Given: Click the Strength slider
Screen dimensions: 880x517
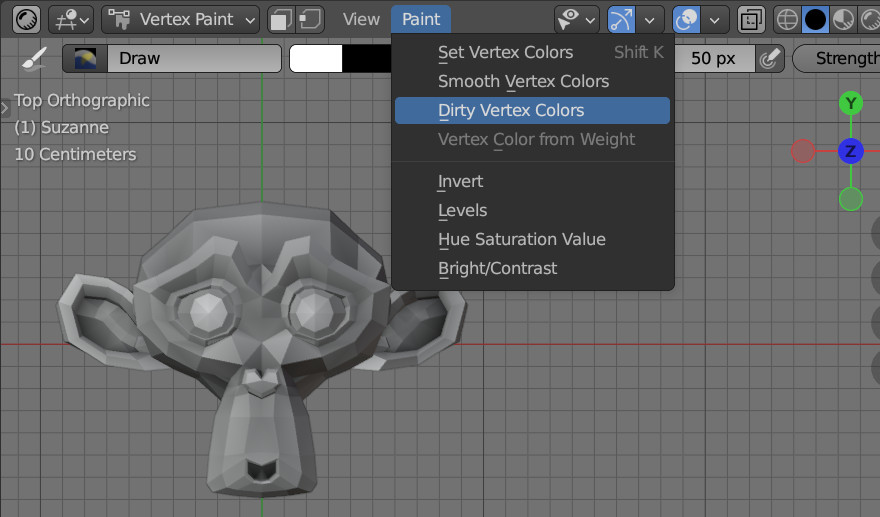Looking at the screenshot, I should [836, 58].
